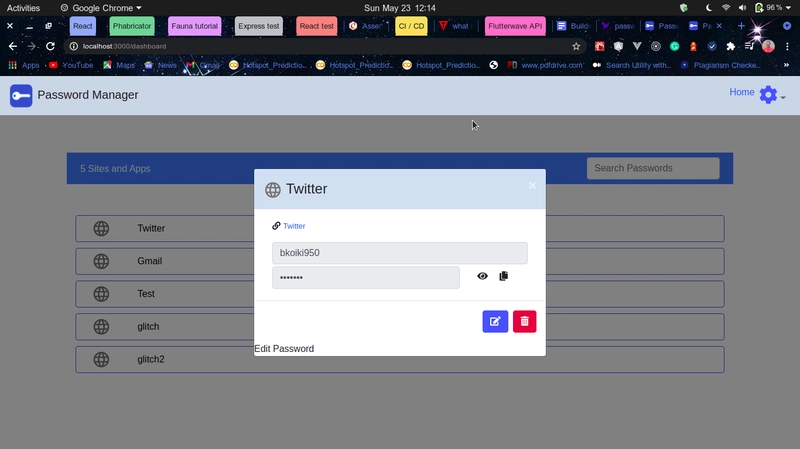Click the masked password field

pyautogui.click(x=366, y=278)
